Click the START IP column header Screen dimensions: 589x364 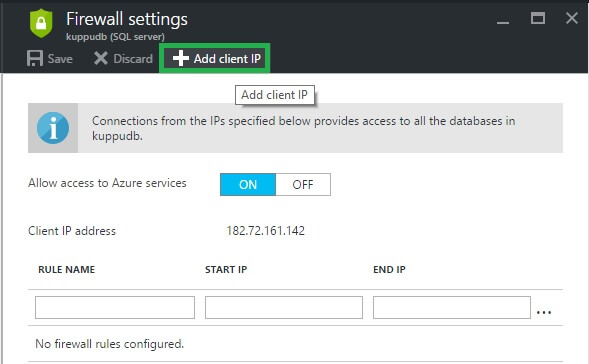[x=226, y=269]
